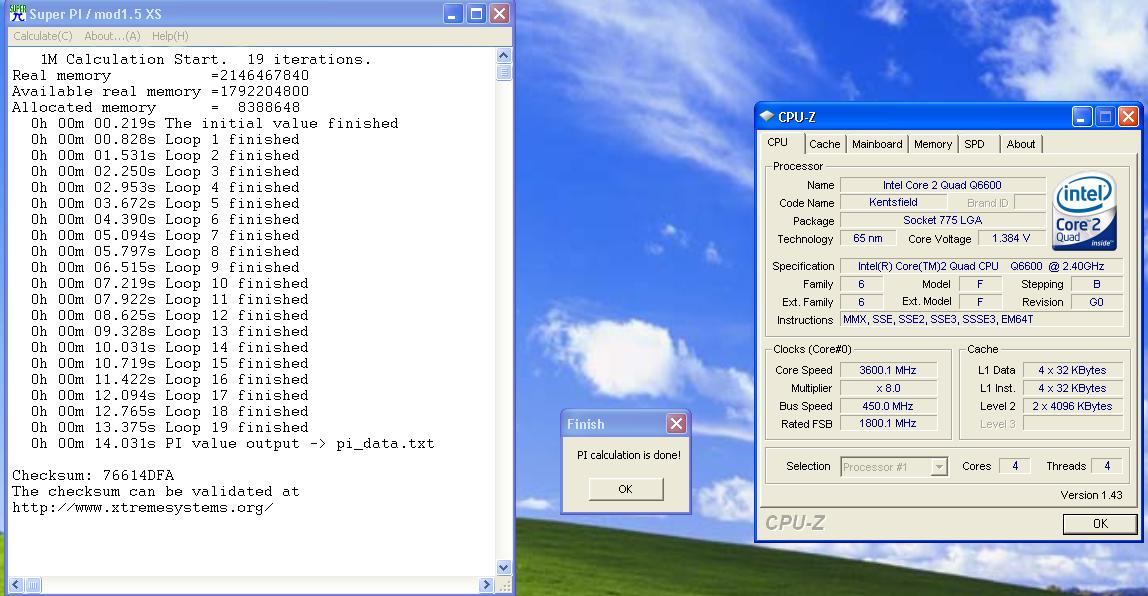Switch to the SPD tab in CPU-Z
Image resolution: width=1148 pixels, height=596 pixels.
974,144
